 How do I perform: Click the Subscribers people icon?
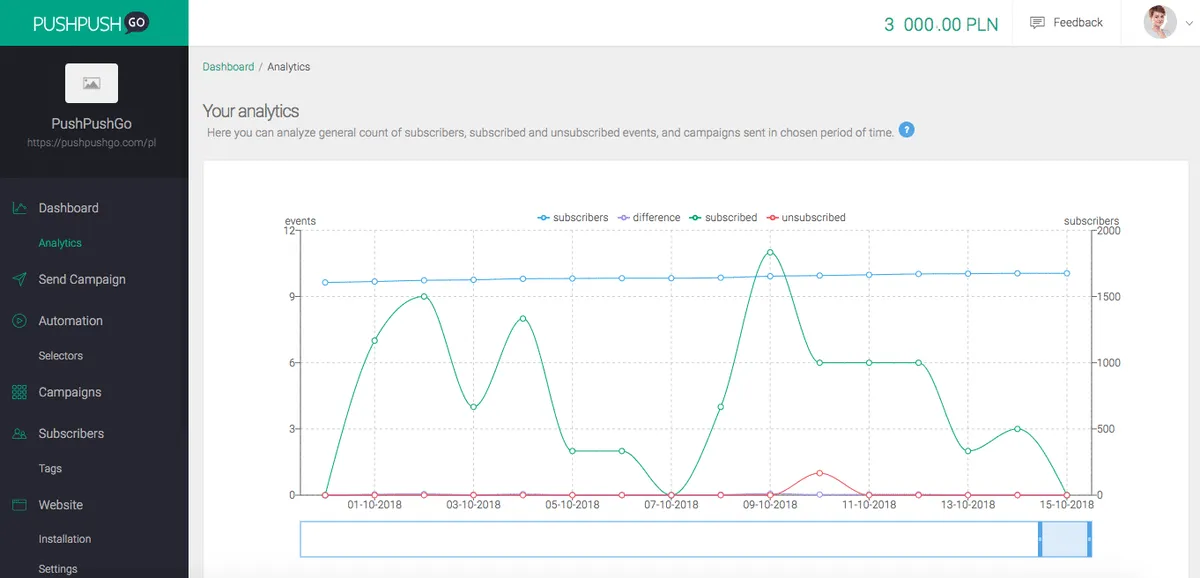[19, 434]
